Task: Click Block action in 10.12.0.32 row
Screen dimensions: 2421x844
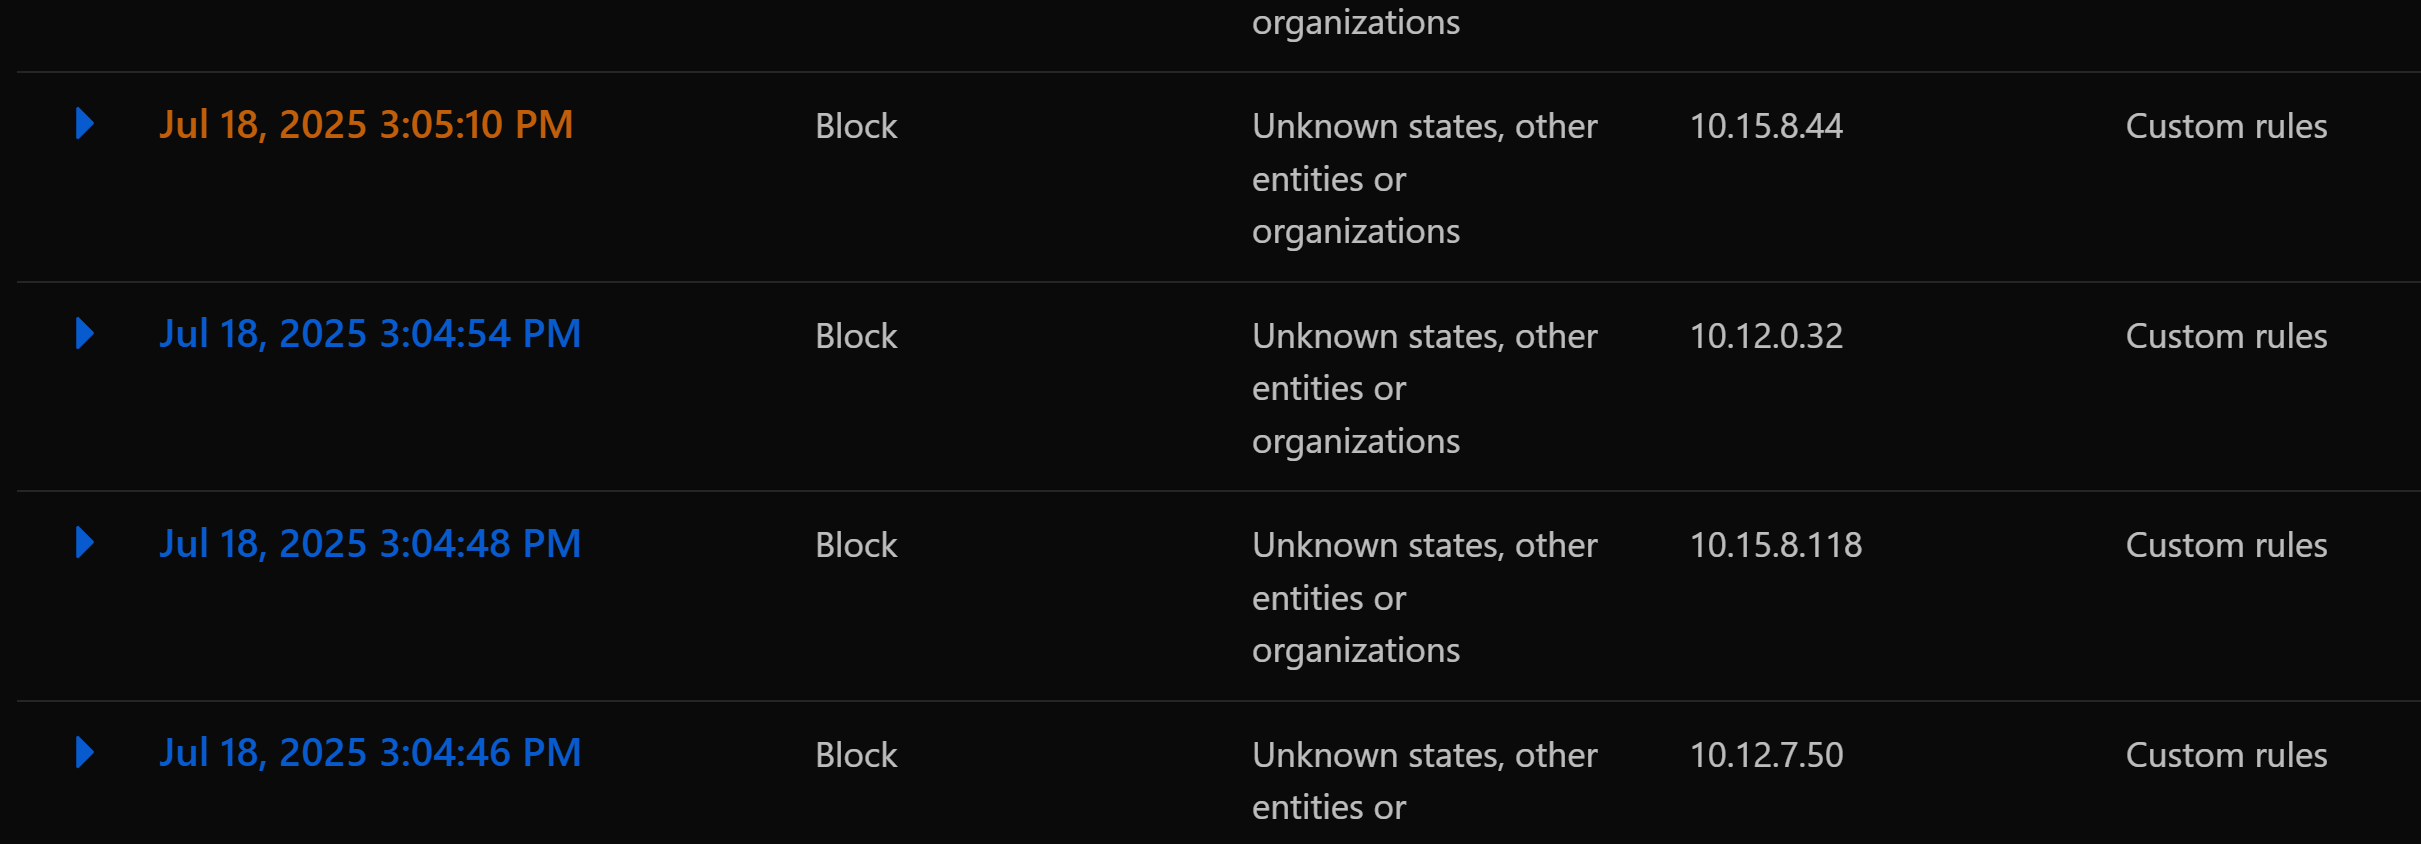Action: [856, 336]
